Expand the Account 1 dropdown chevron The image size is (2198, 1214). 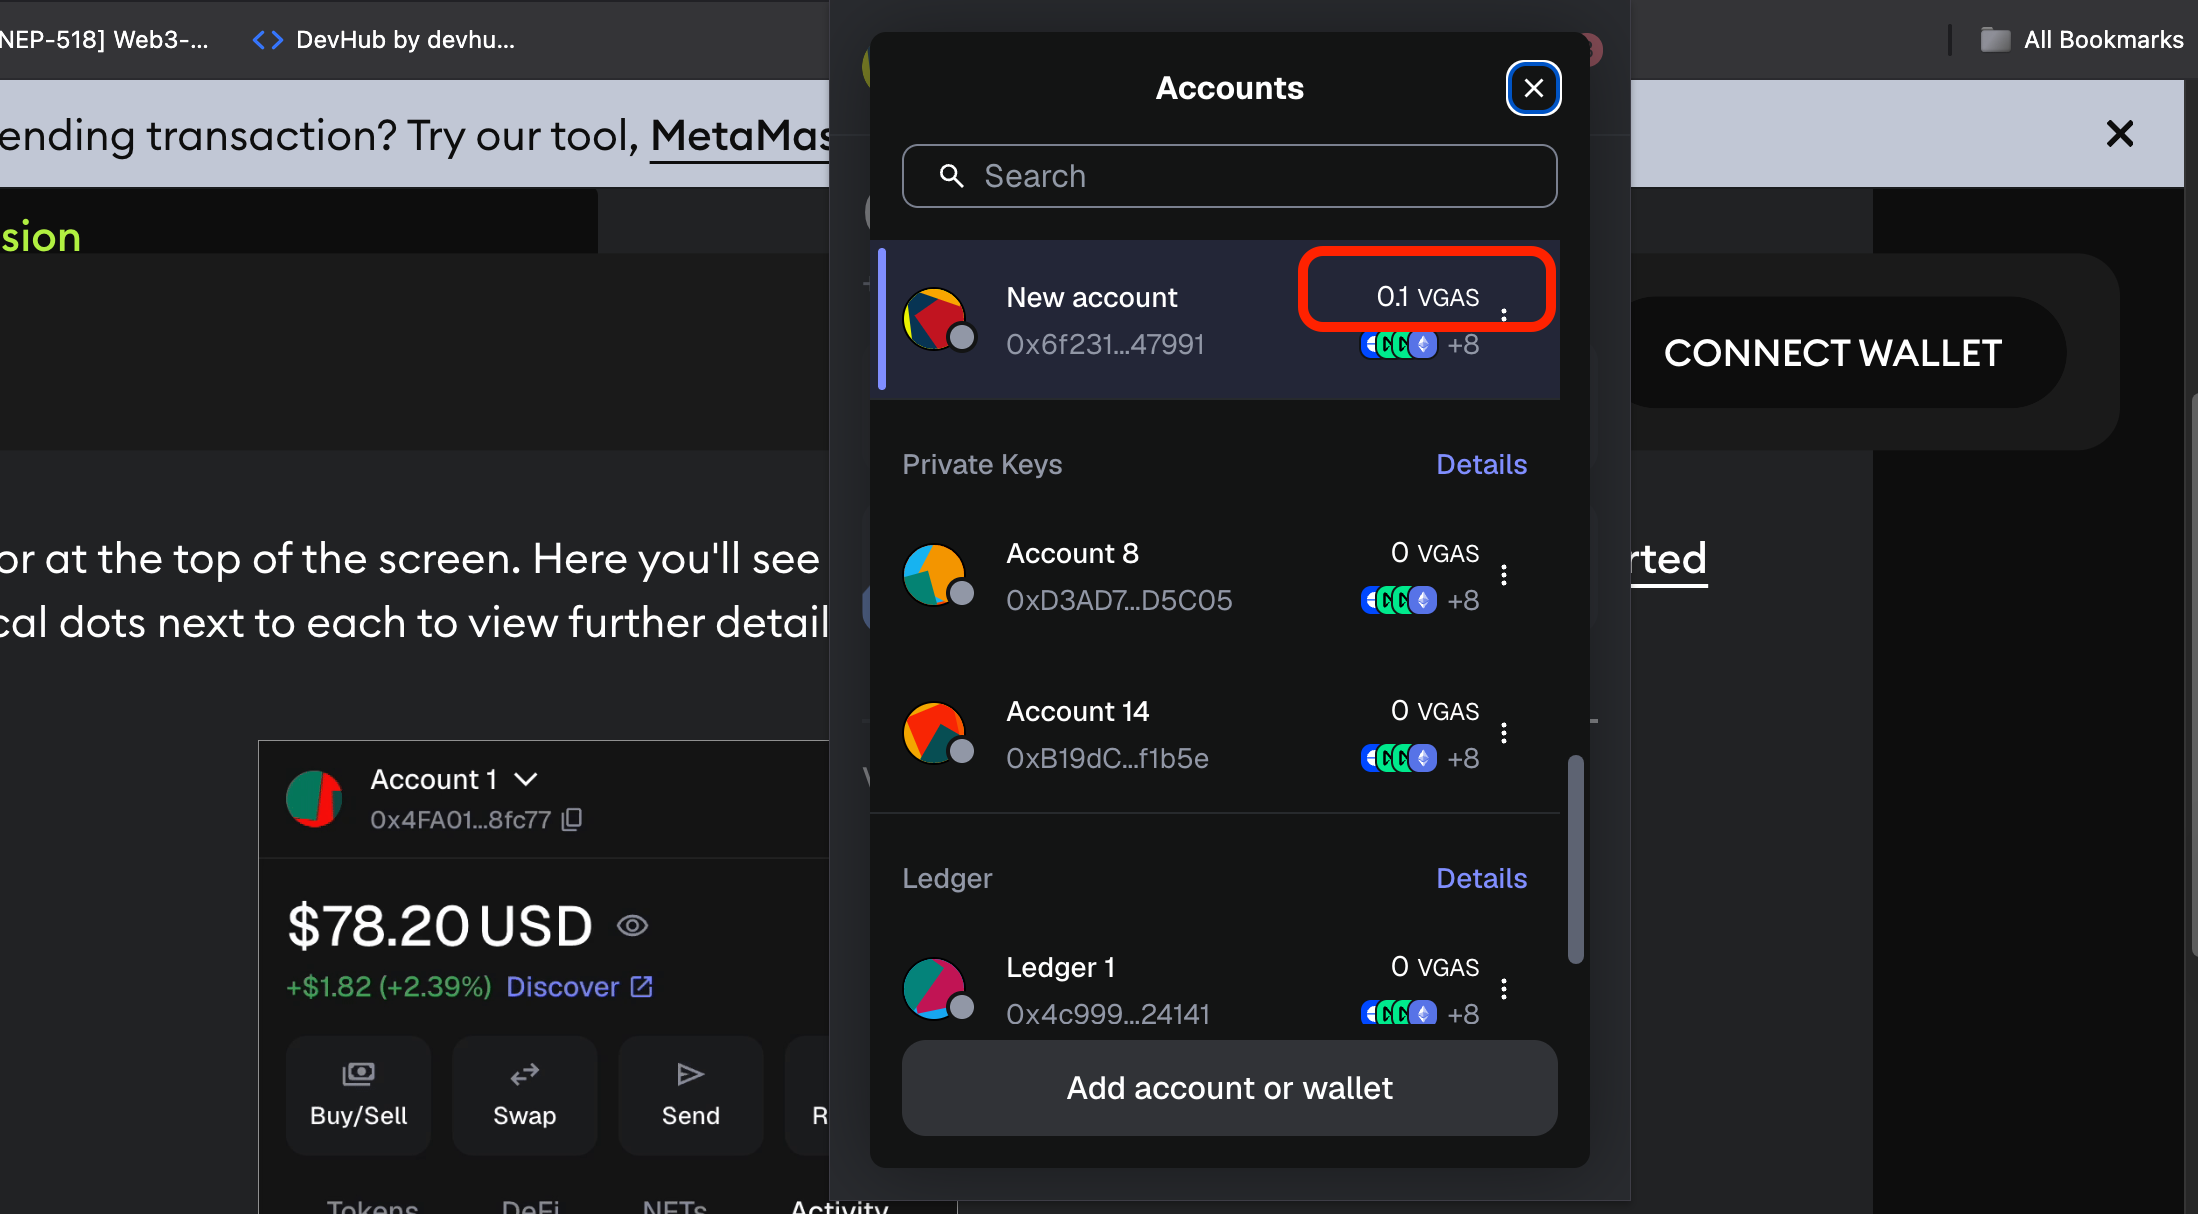(527, 778)
